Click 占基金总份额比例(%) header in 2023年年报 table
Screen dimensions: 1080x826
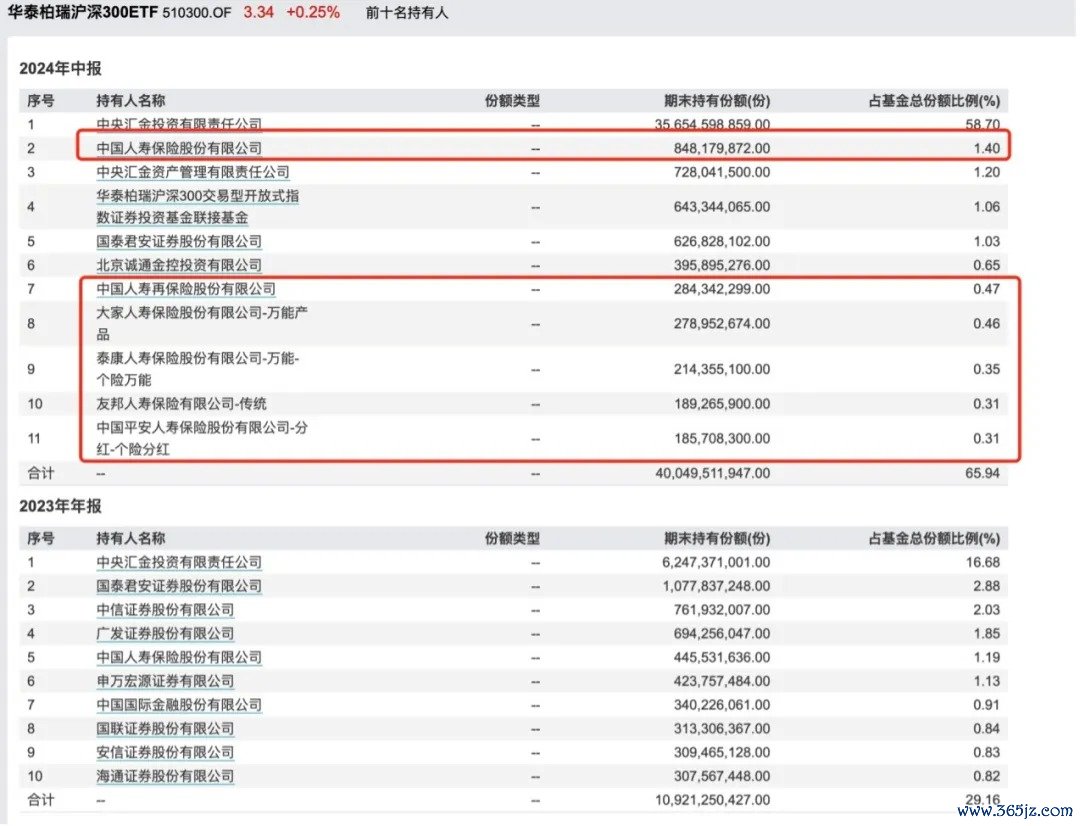(935, 539)
